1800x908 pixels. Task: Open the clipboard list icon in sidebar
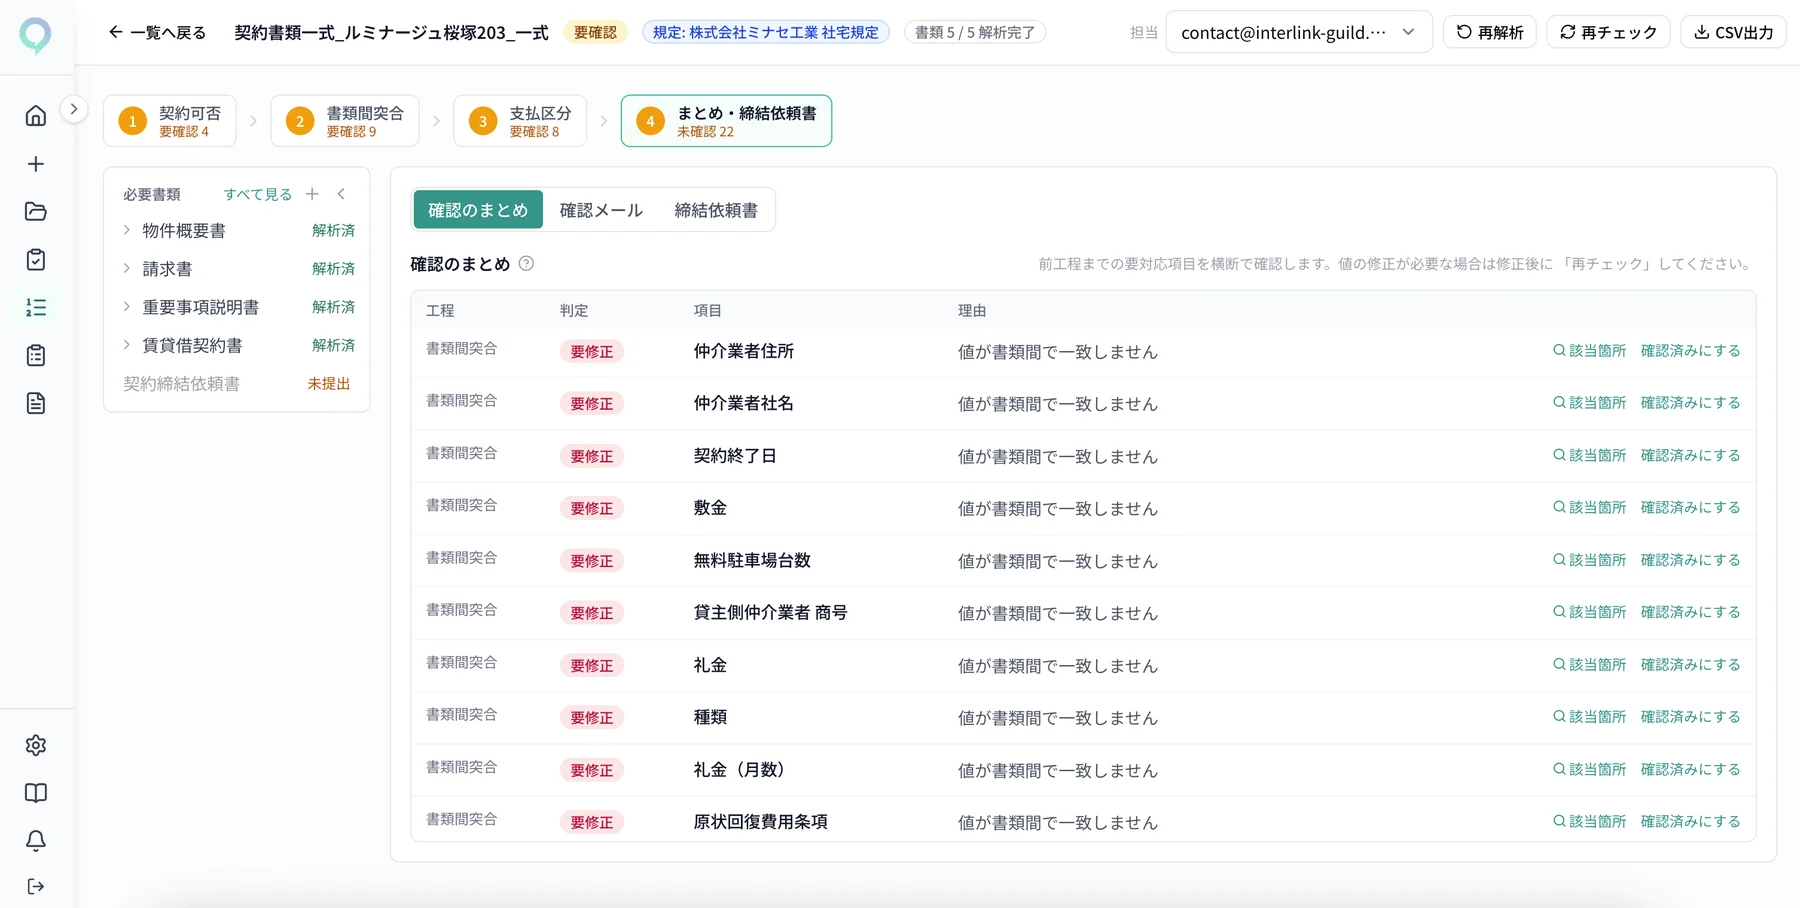click(x=36, y=356)
